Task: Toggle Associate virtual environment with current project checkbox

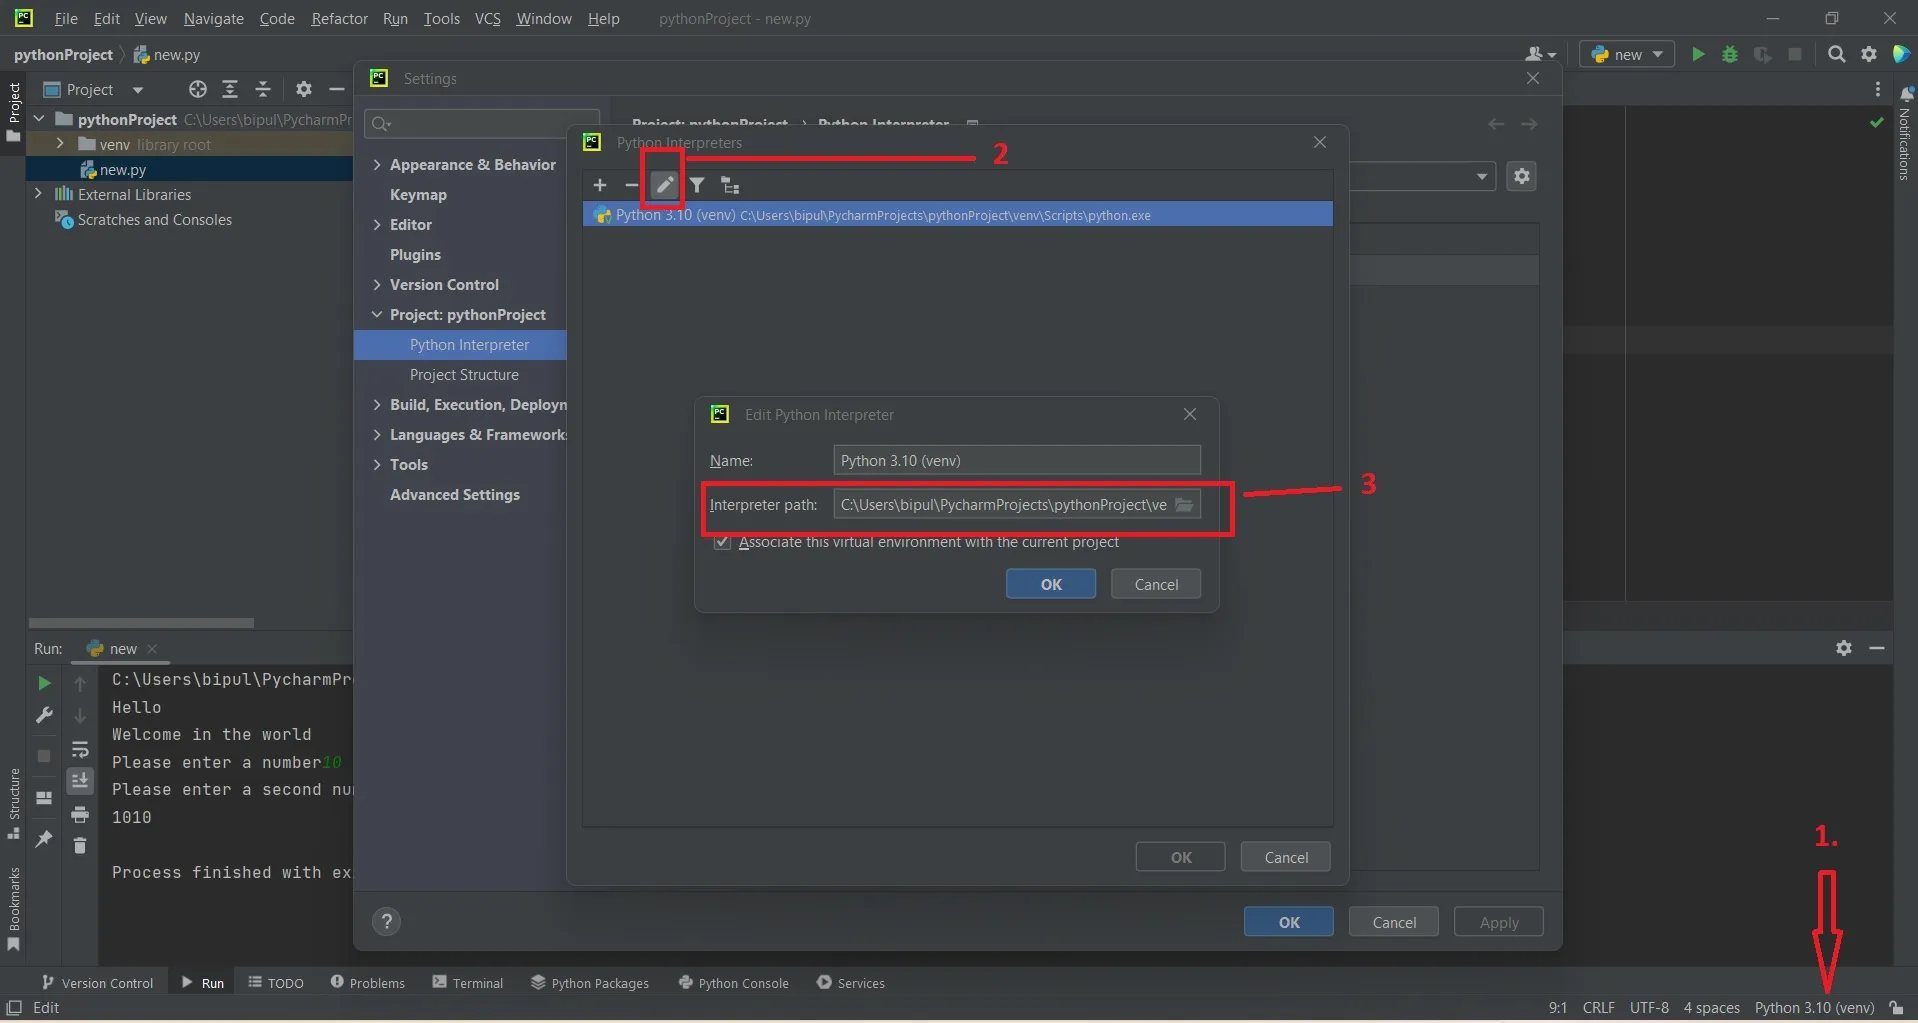Action: point(722,542)
